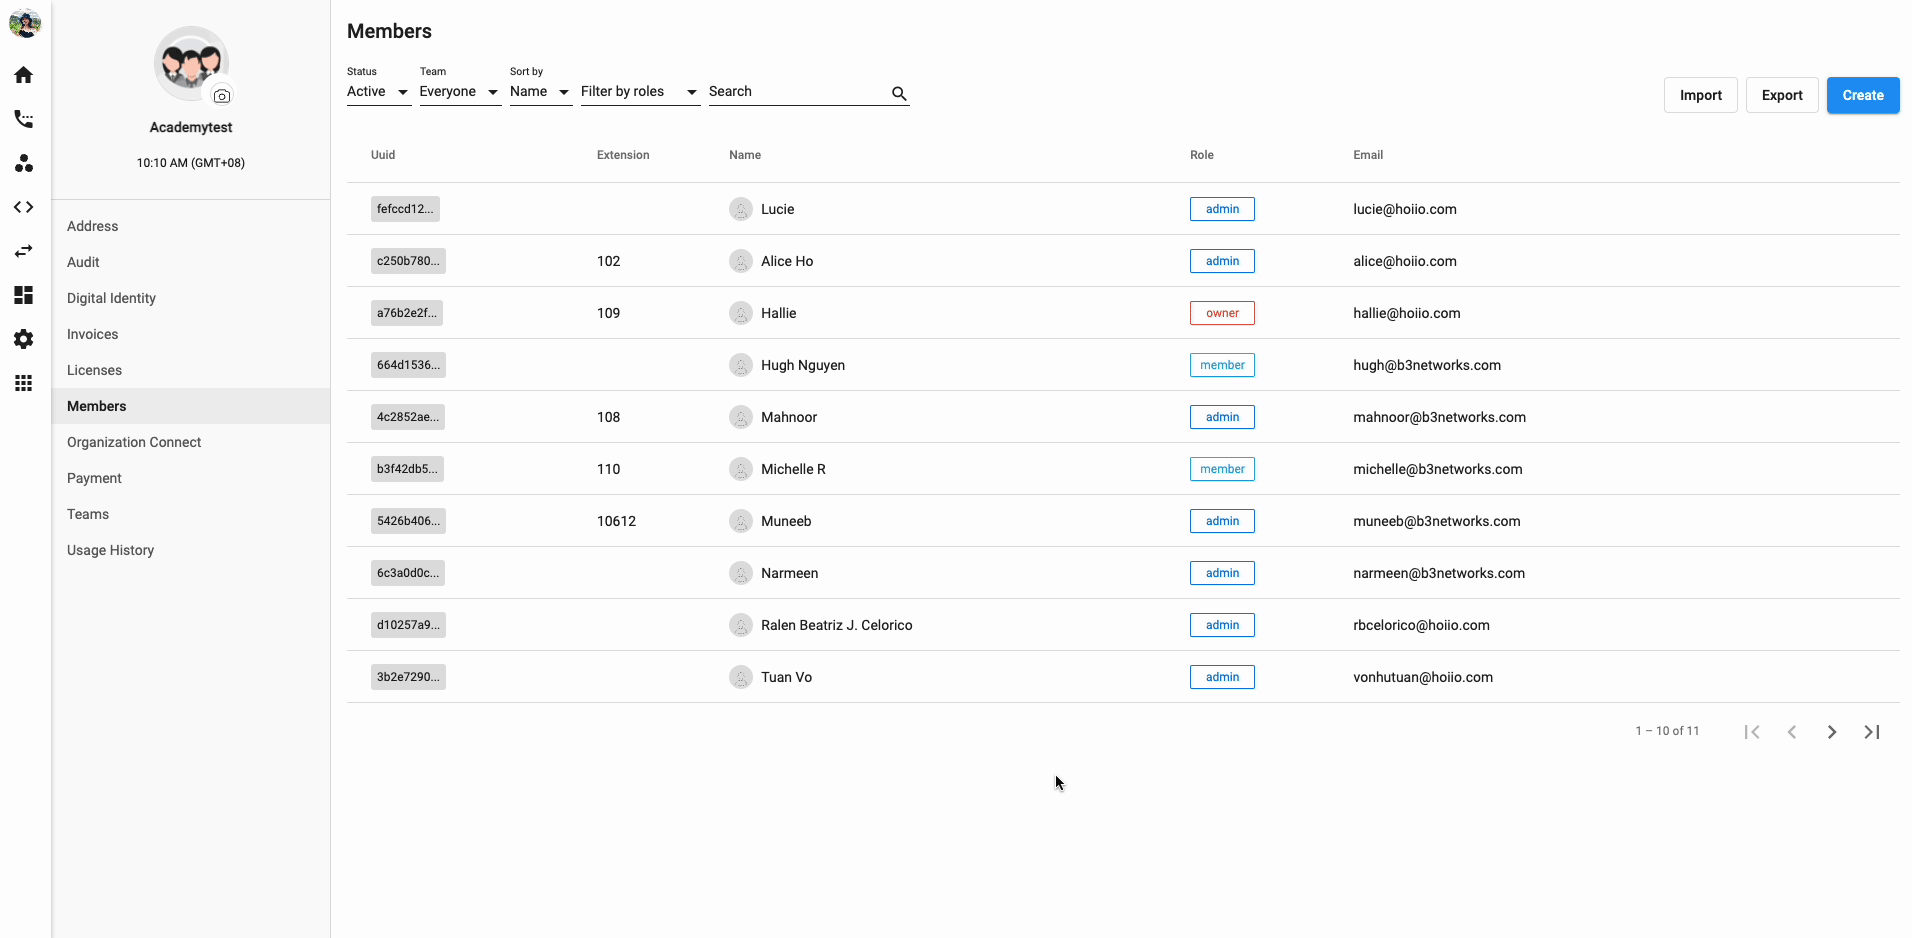Click Michelle R's avatar icon
The height and width of the screenshot is (938, 1912).
(x=741, y=469)
